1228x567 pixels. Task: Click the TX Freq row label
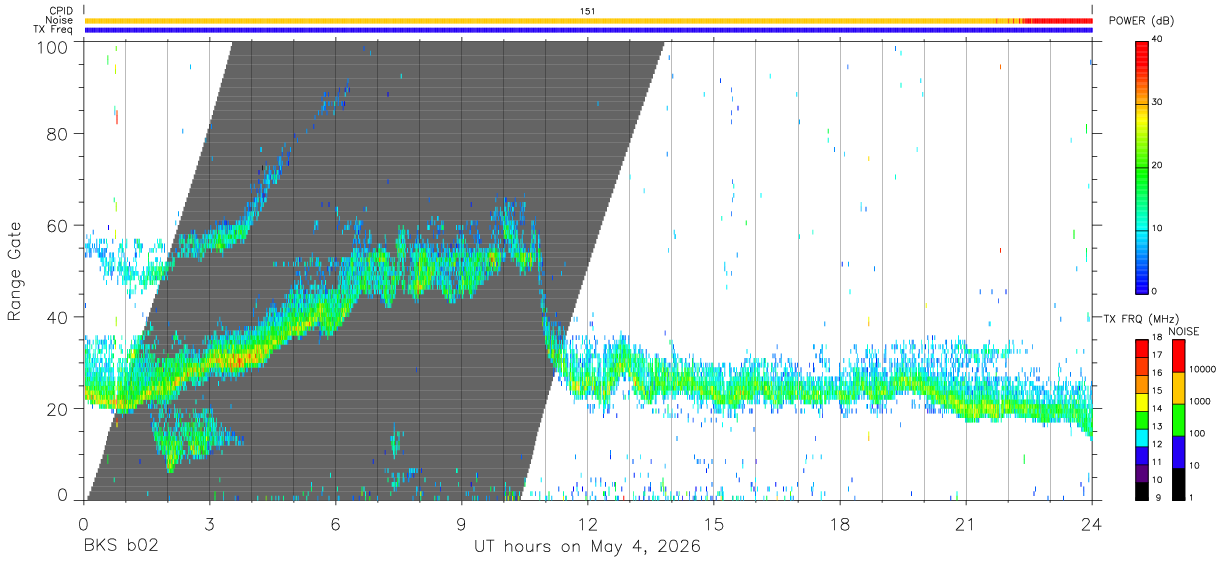click(x=53, y=29)
